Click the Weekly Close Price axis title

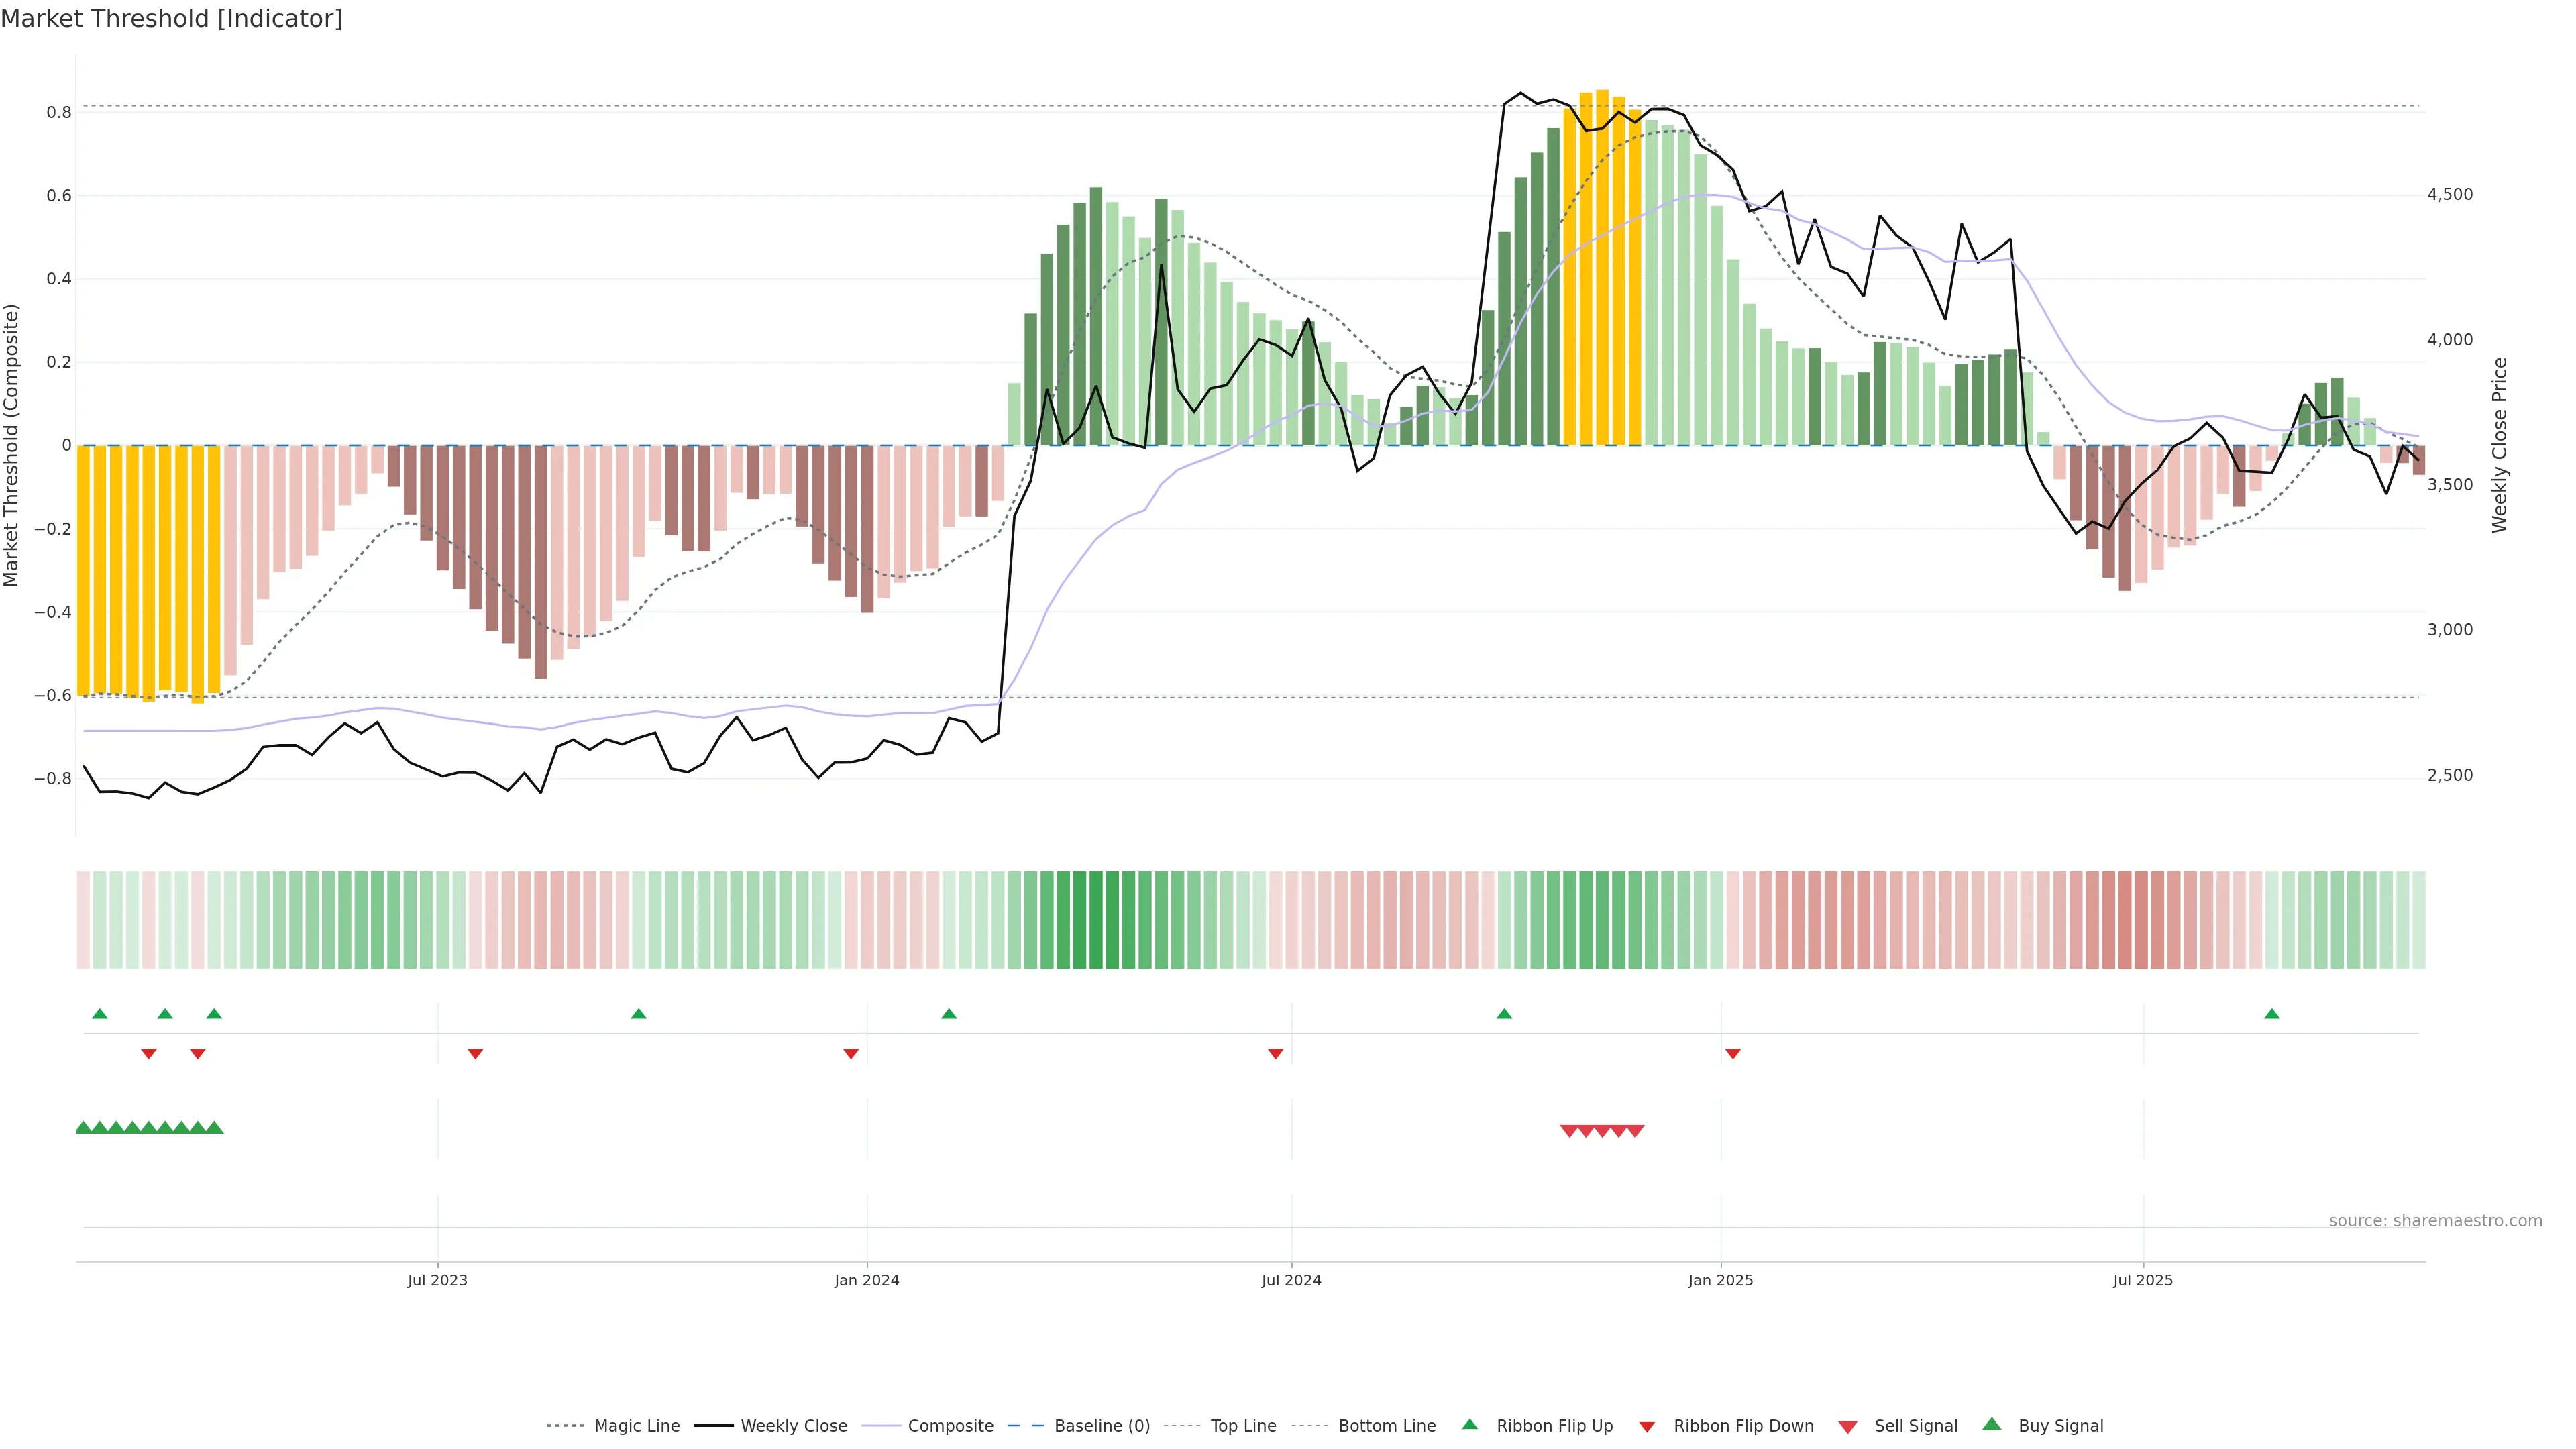[2499, 445]
